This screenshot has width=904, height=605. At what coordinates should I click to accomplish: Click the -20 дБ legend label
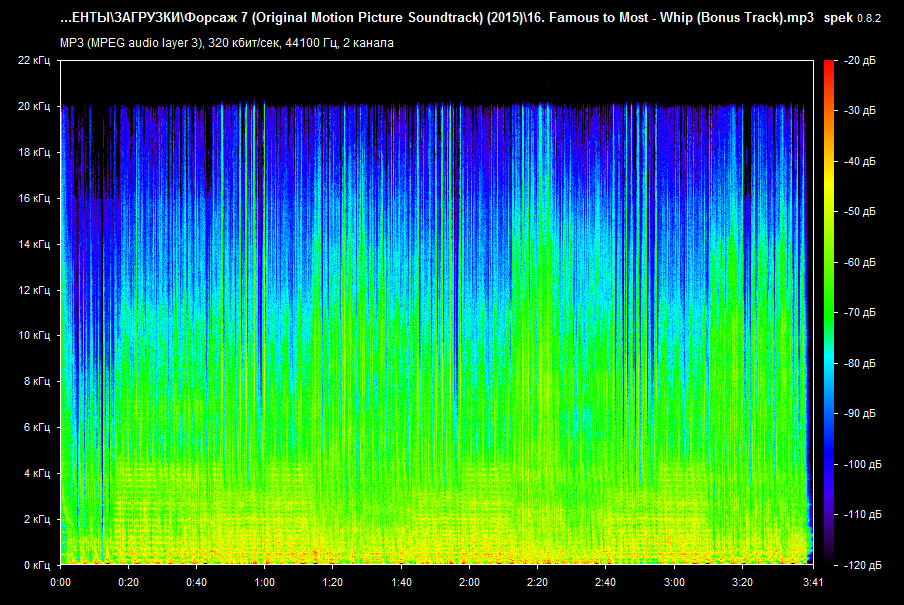coord(860,61)
